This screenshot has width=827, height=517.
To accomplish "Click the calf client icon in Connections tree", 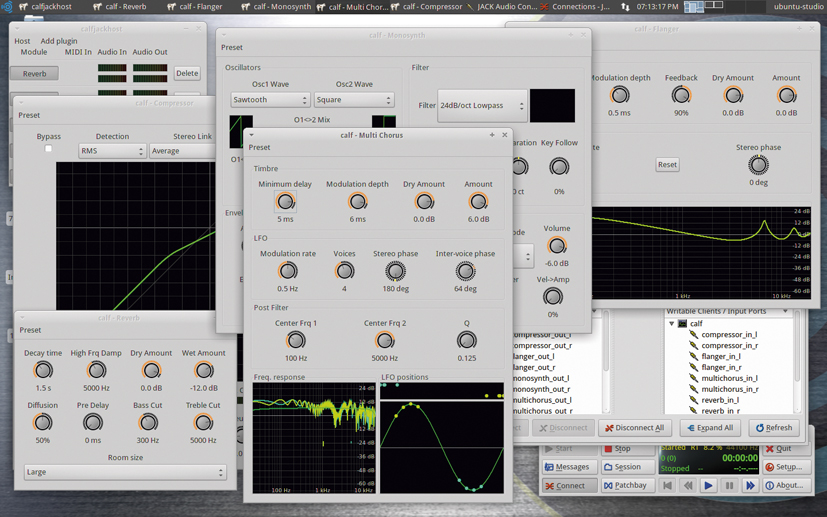I will [x=682, y=323].
